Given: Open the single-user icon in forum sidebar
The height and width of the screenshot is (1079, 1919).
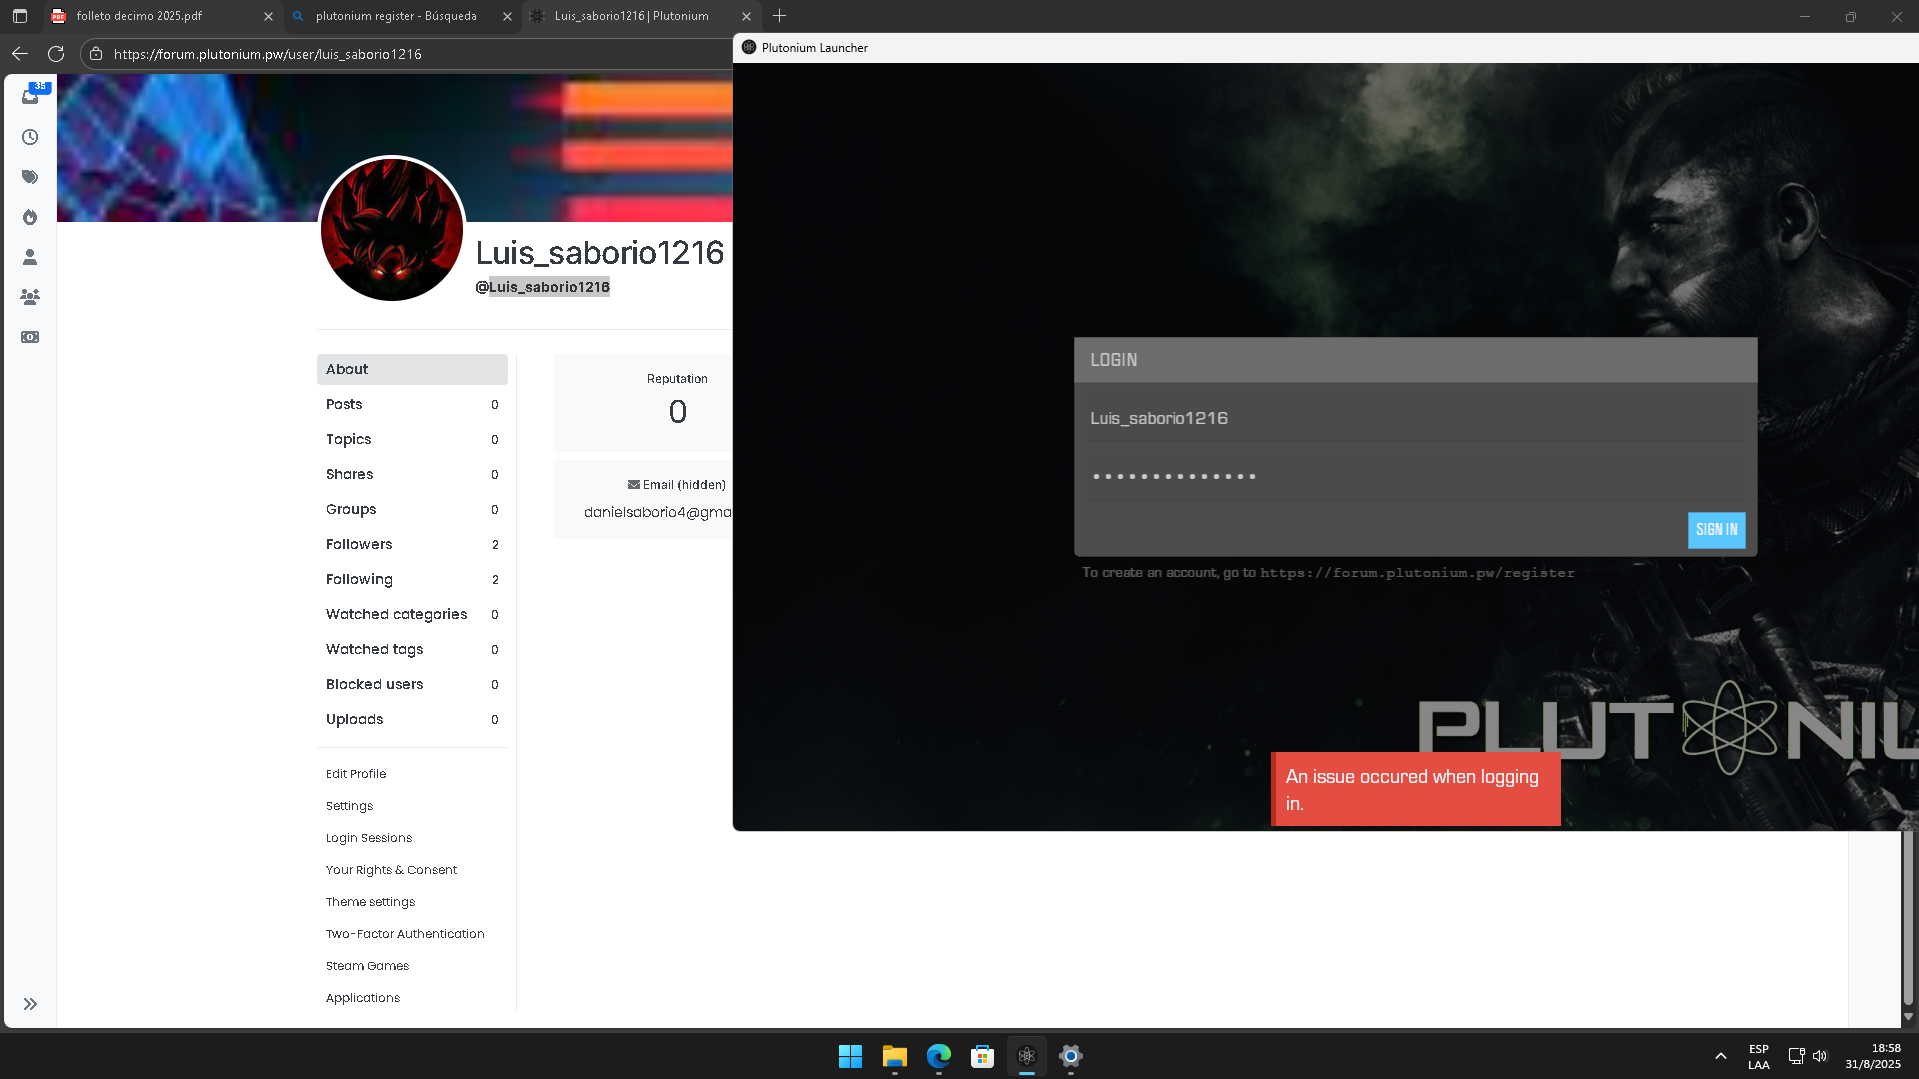Looking at the screenshot, I should pos(30,257).
